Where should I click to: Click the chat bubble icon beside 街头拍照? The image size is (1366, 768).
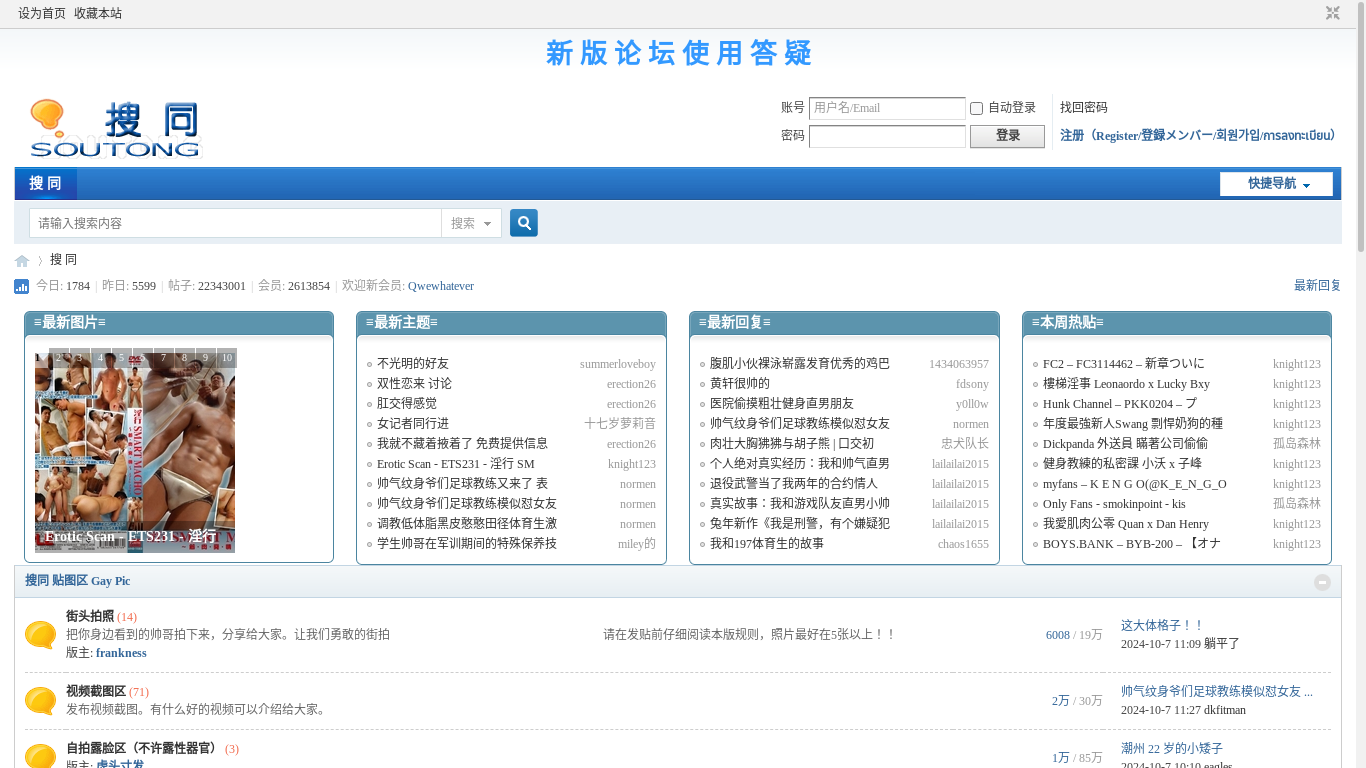[40, 635]
